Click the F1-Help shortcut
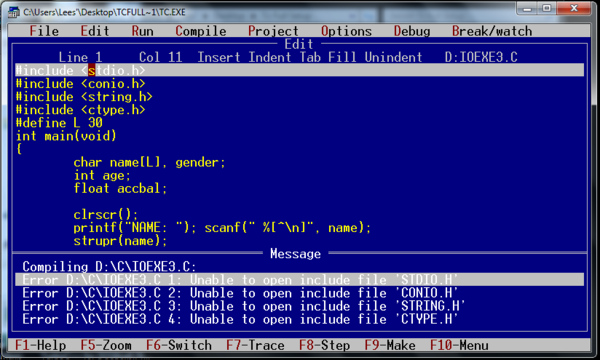The height and width of the screenshot is (360, 600). click(41, 345)
